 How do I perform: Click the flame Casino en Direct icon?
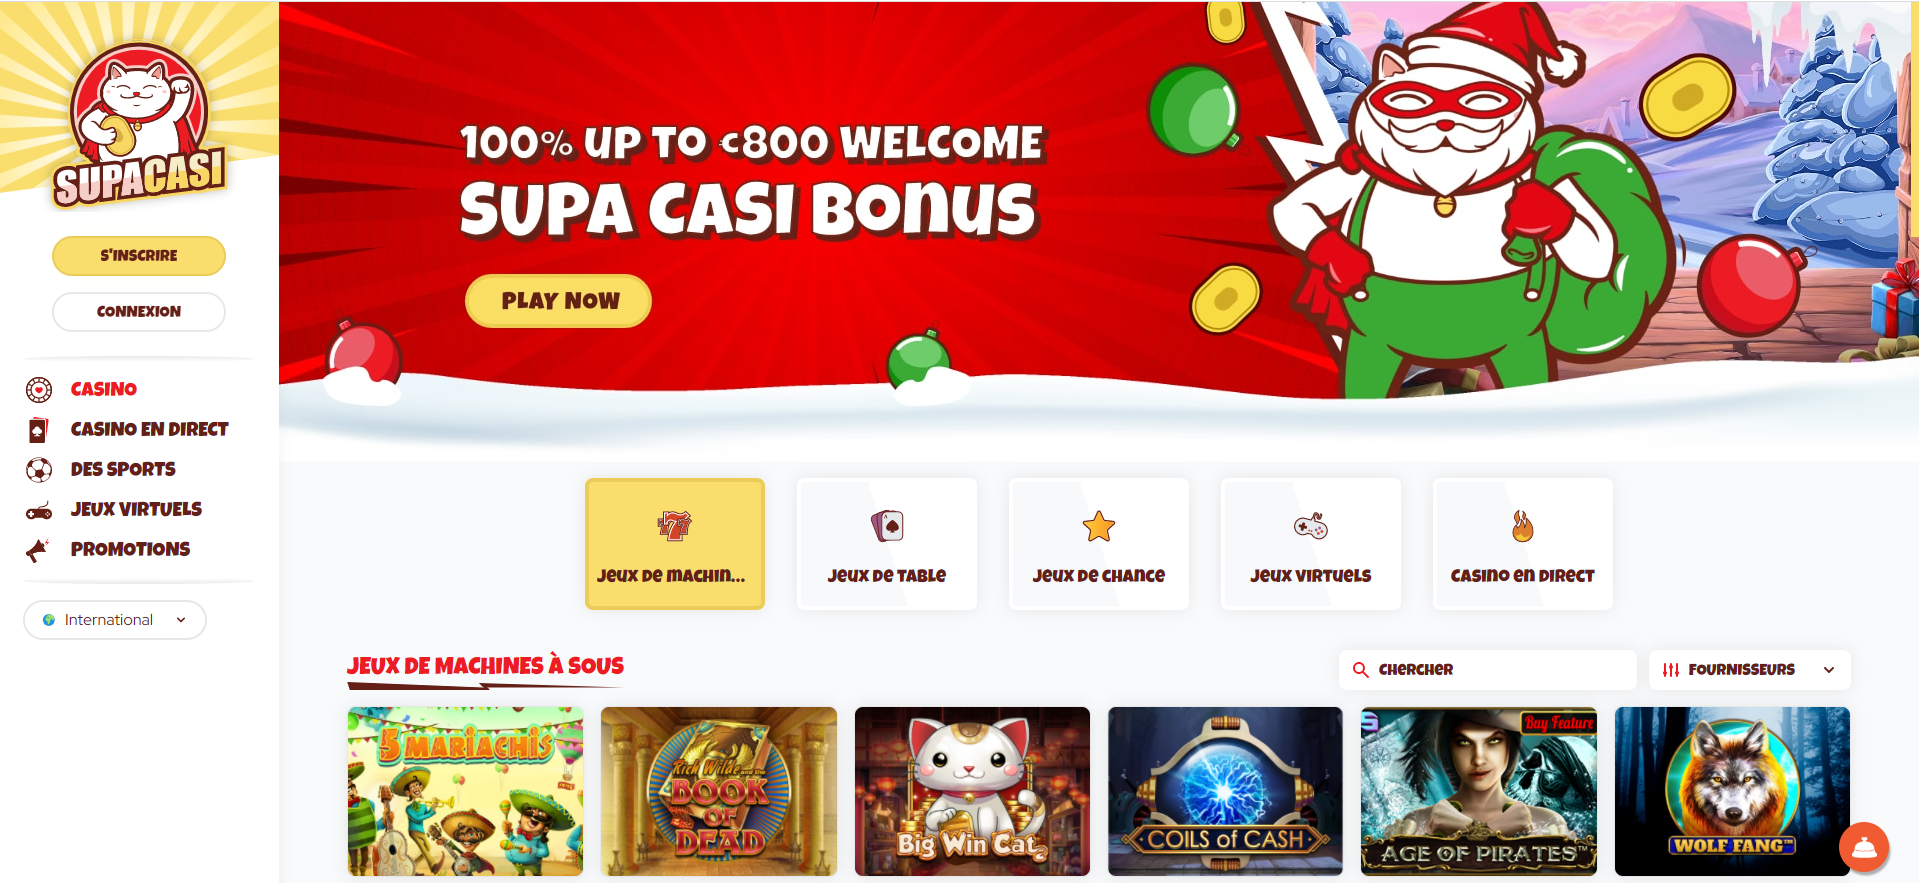(x=1522, y=526)
